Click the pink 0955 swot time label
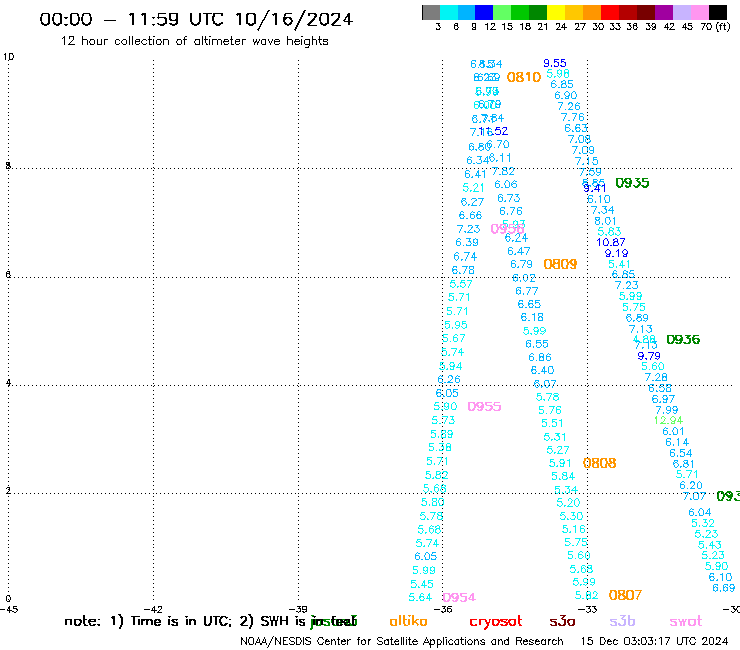Image resolution: width=740 pixels, height=650 pixels. (484, 406)
